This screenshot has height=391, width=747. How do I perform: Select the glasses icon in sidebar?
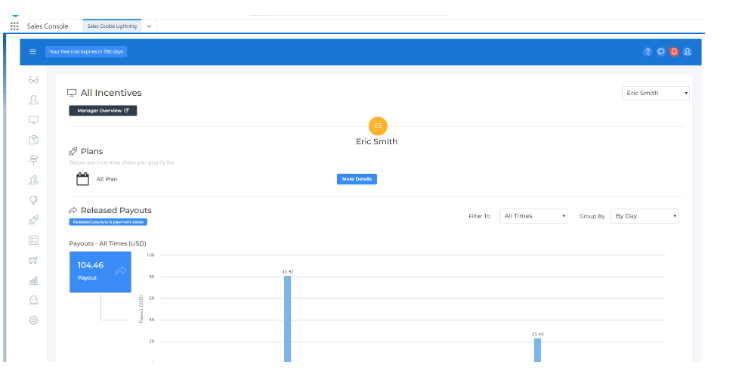click(33, 80)
